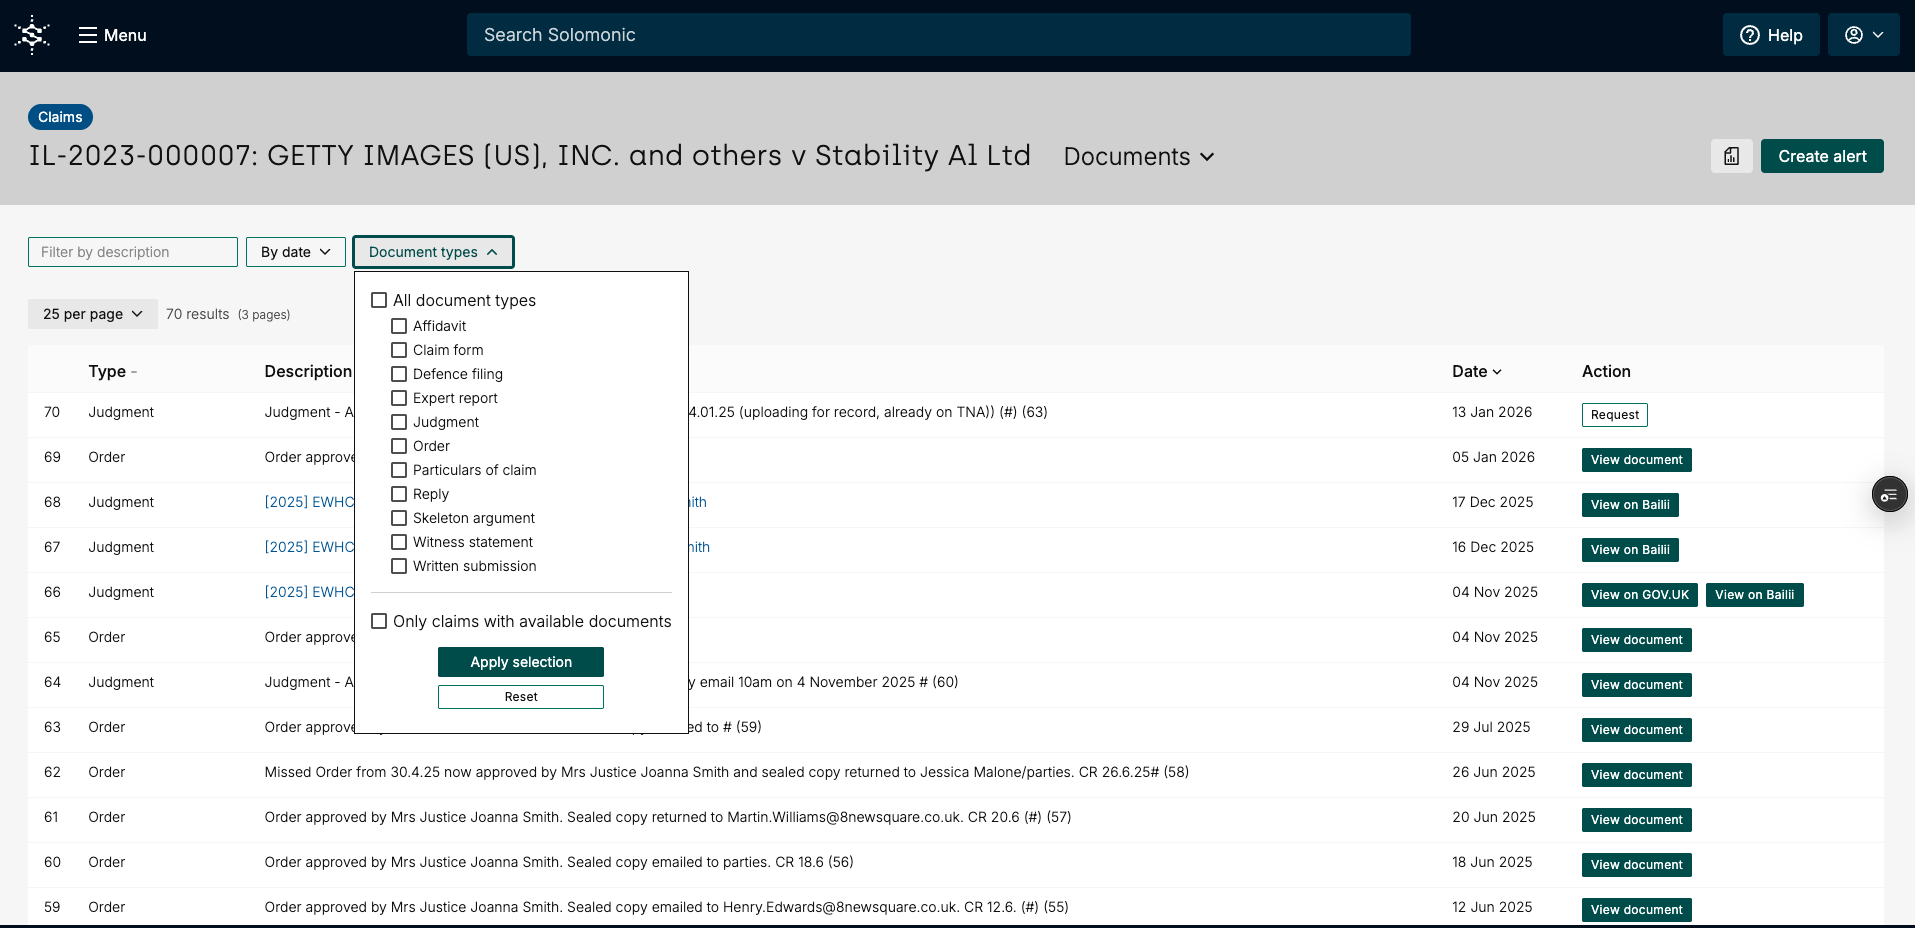Click into the Search Solomonic field

[938, 35]
